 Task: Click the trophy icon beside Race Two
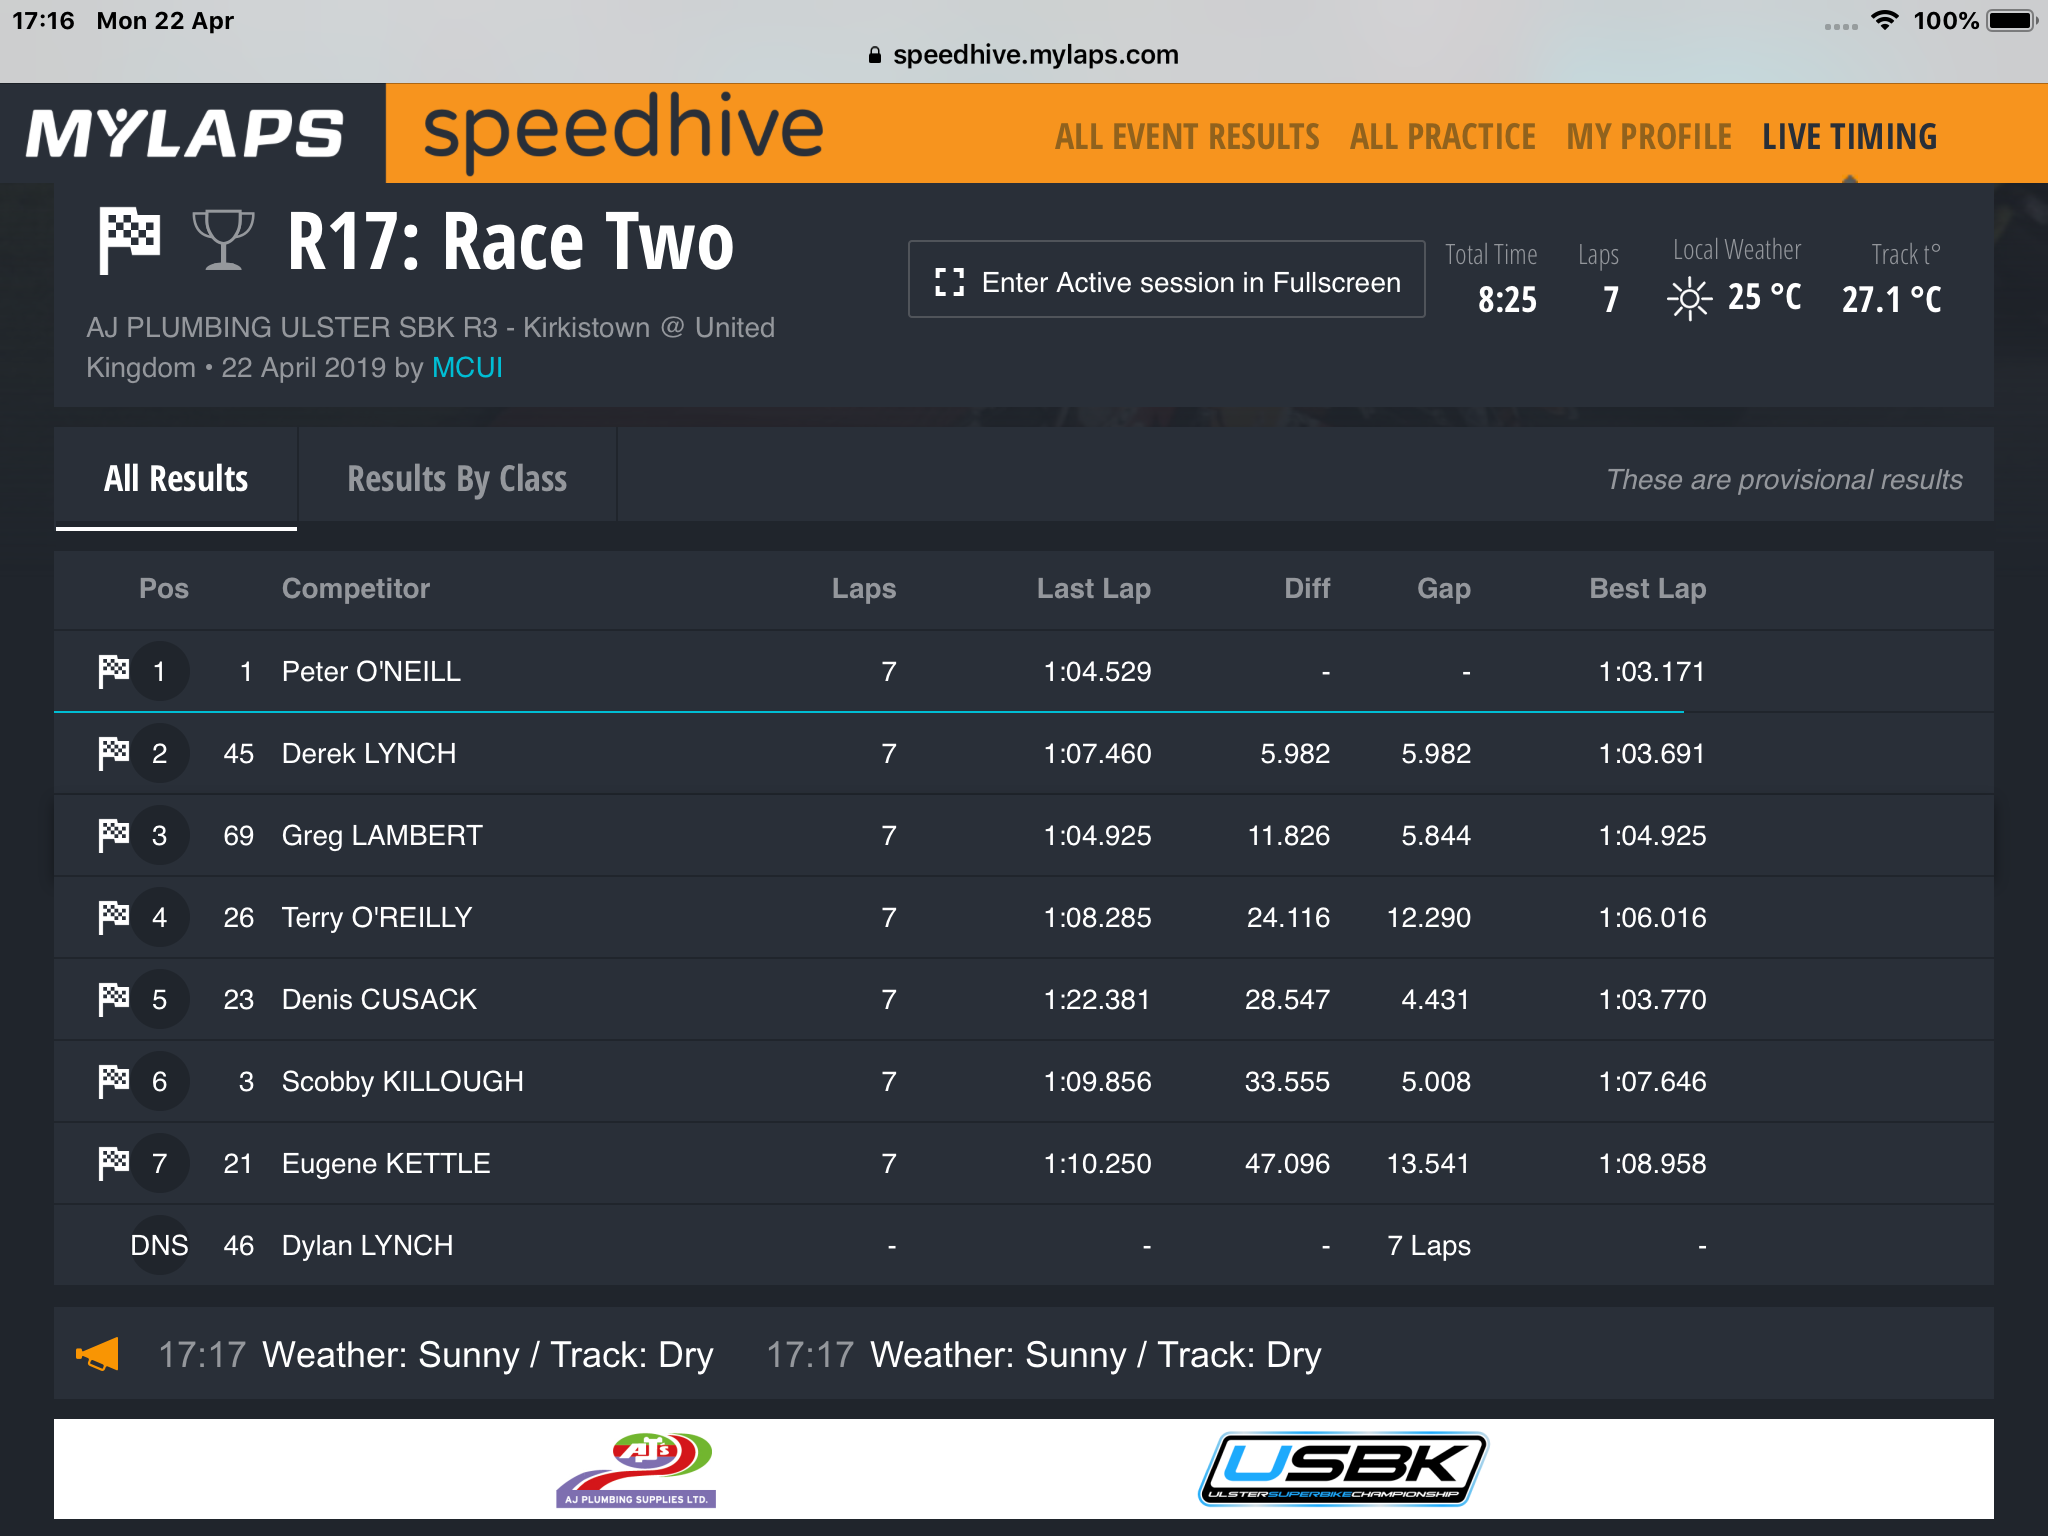[x=223, y=240]
